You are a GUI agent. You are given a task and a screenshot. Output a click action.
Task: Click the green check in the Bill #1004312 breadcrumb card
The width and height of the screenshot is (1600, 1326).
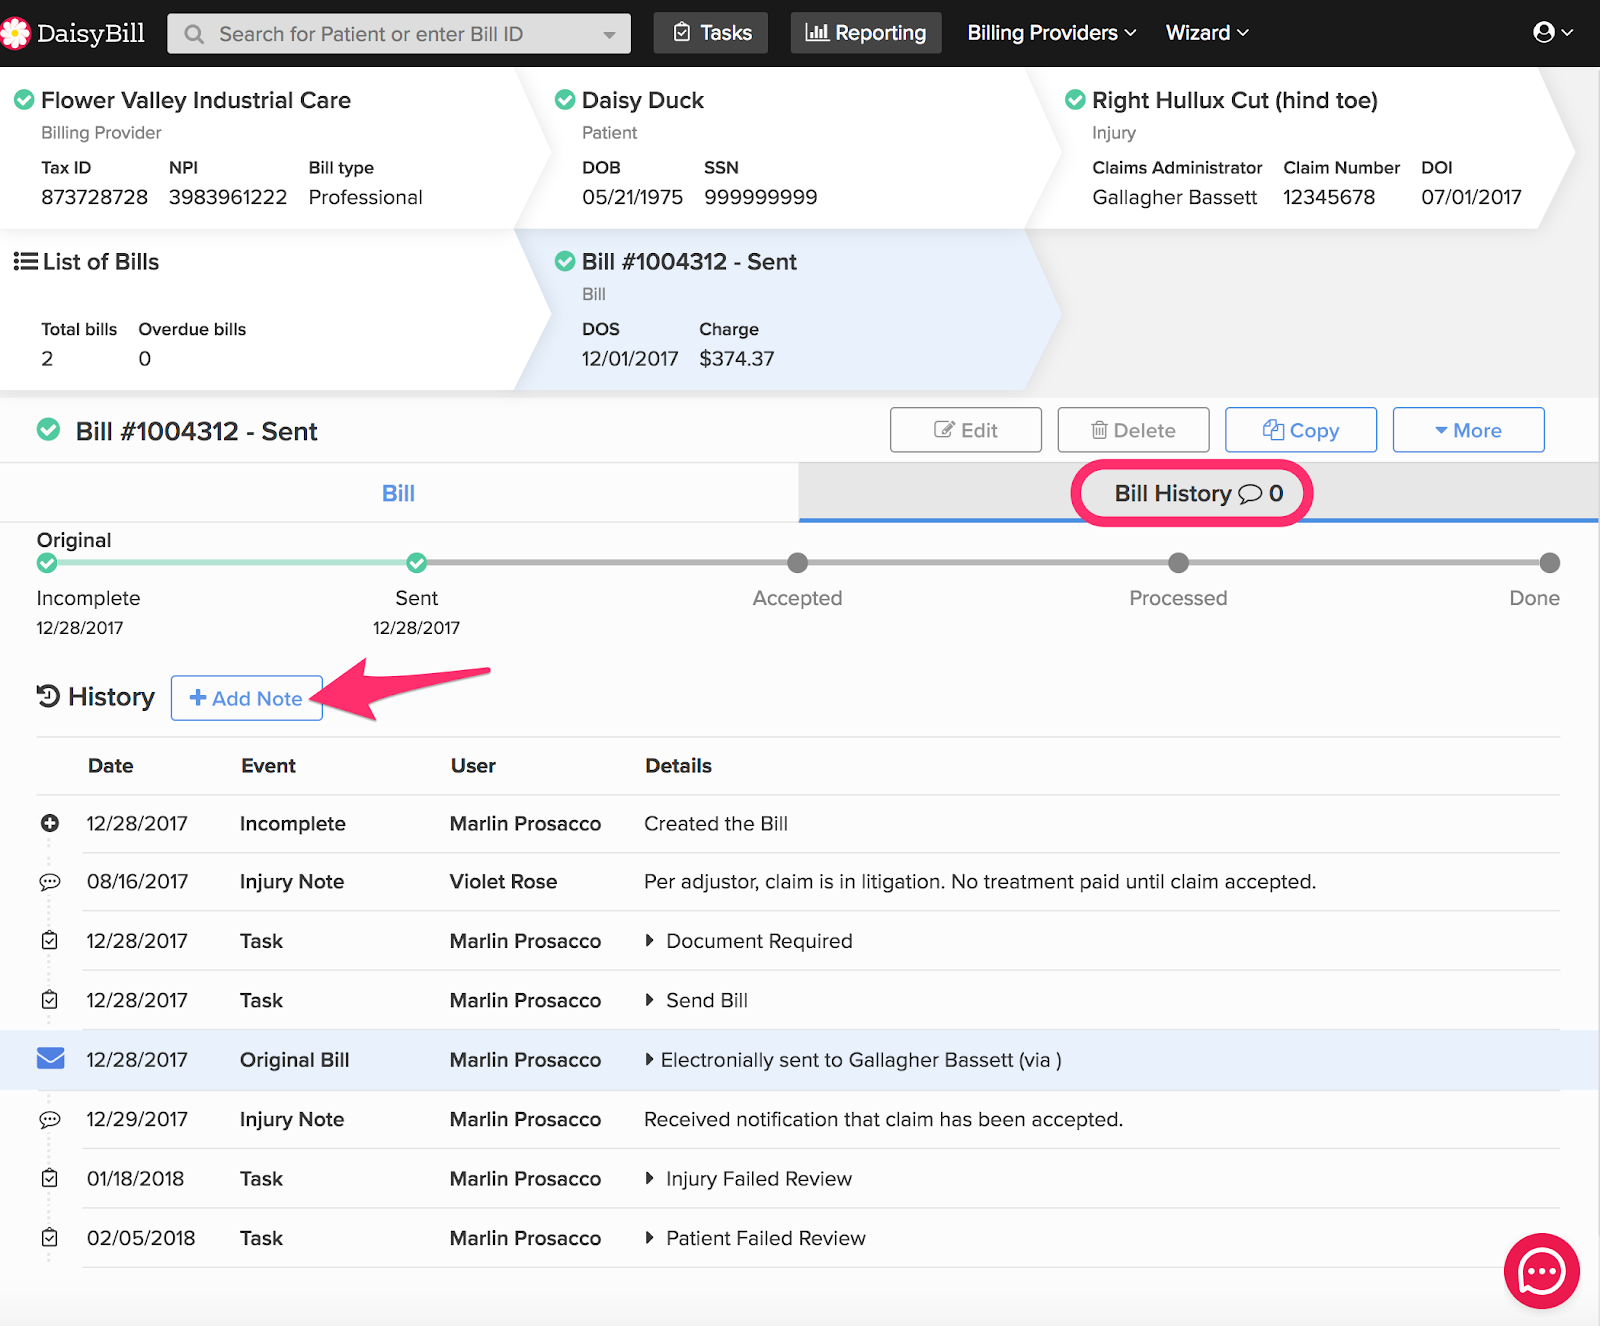pyautogui.click(x=565, y=261)
